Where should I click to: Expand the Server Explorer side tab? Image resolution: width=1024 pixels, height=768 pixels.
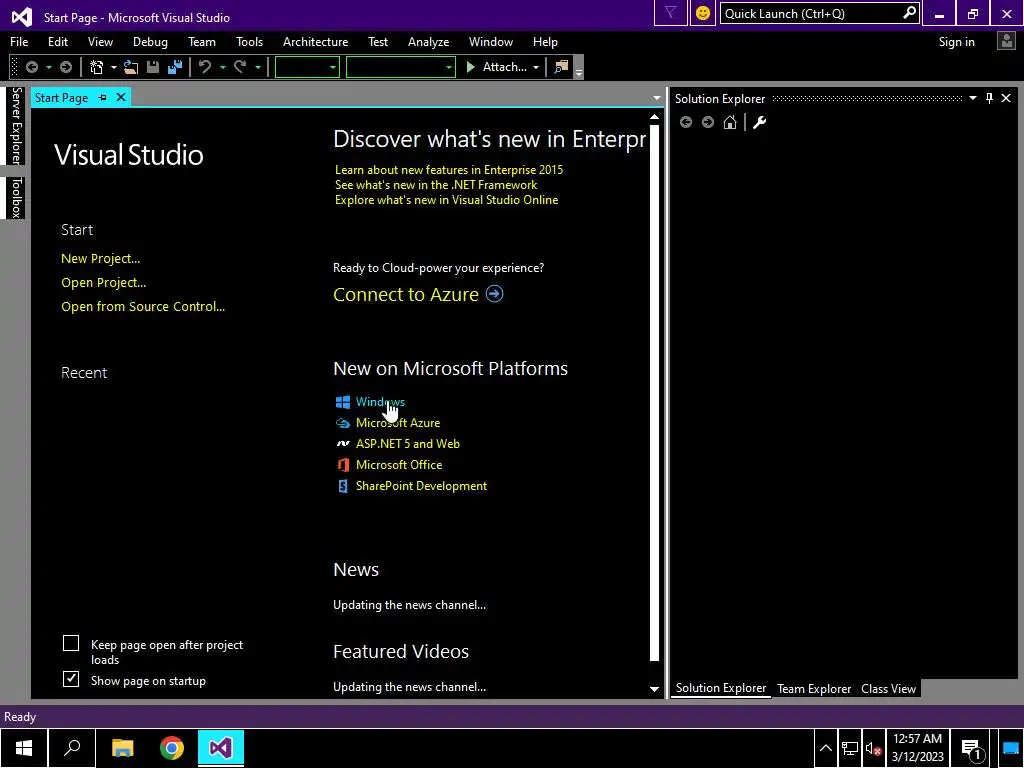16,125
